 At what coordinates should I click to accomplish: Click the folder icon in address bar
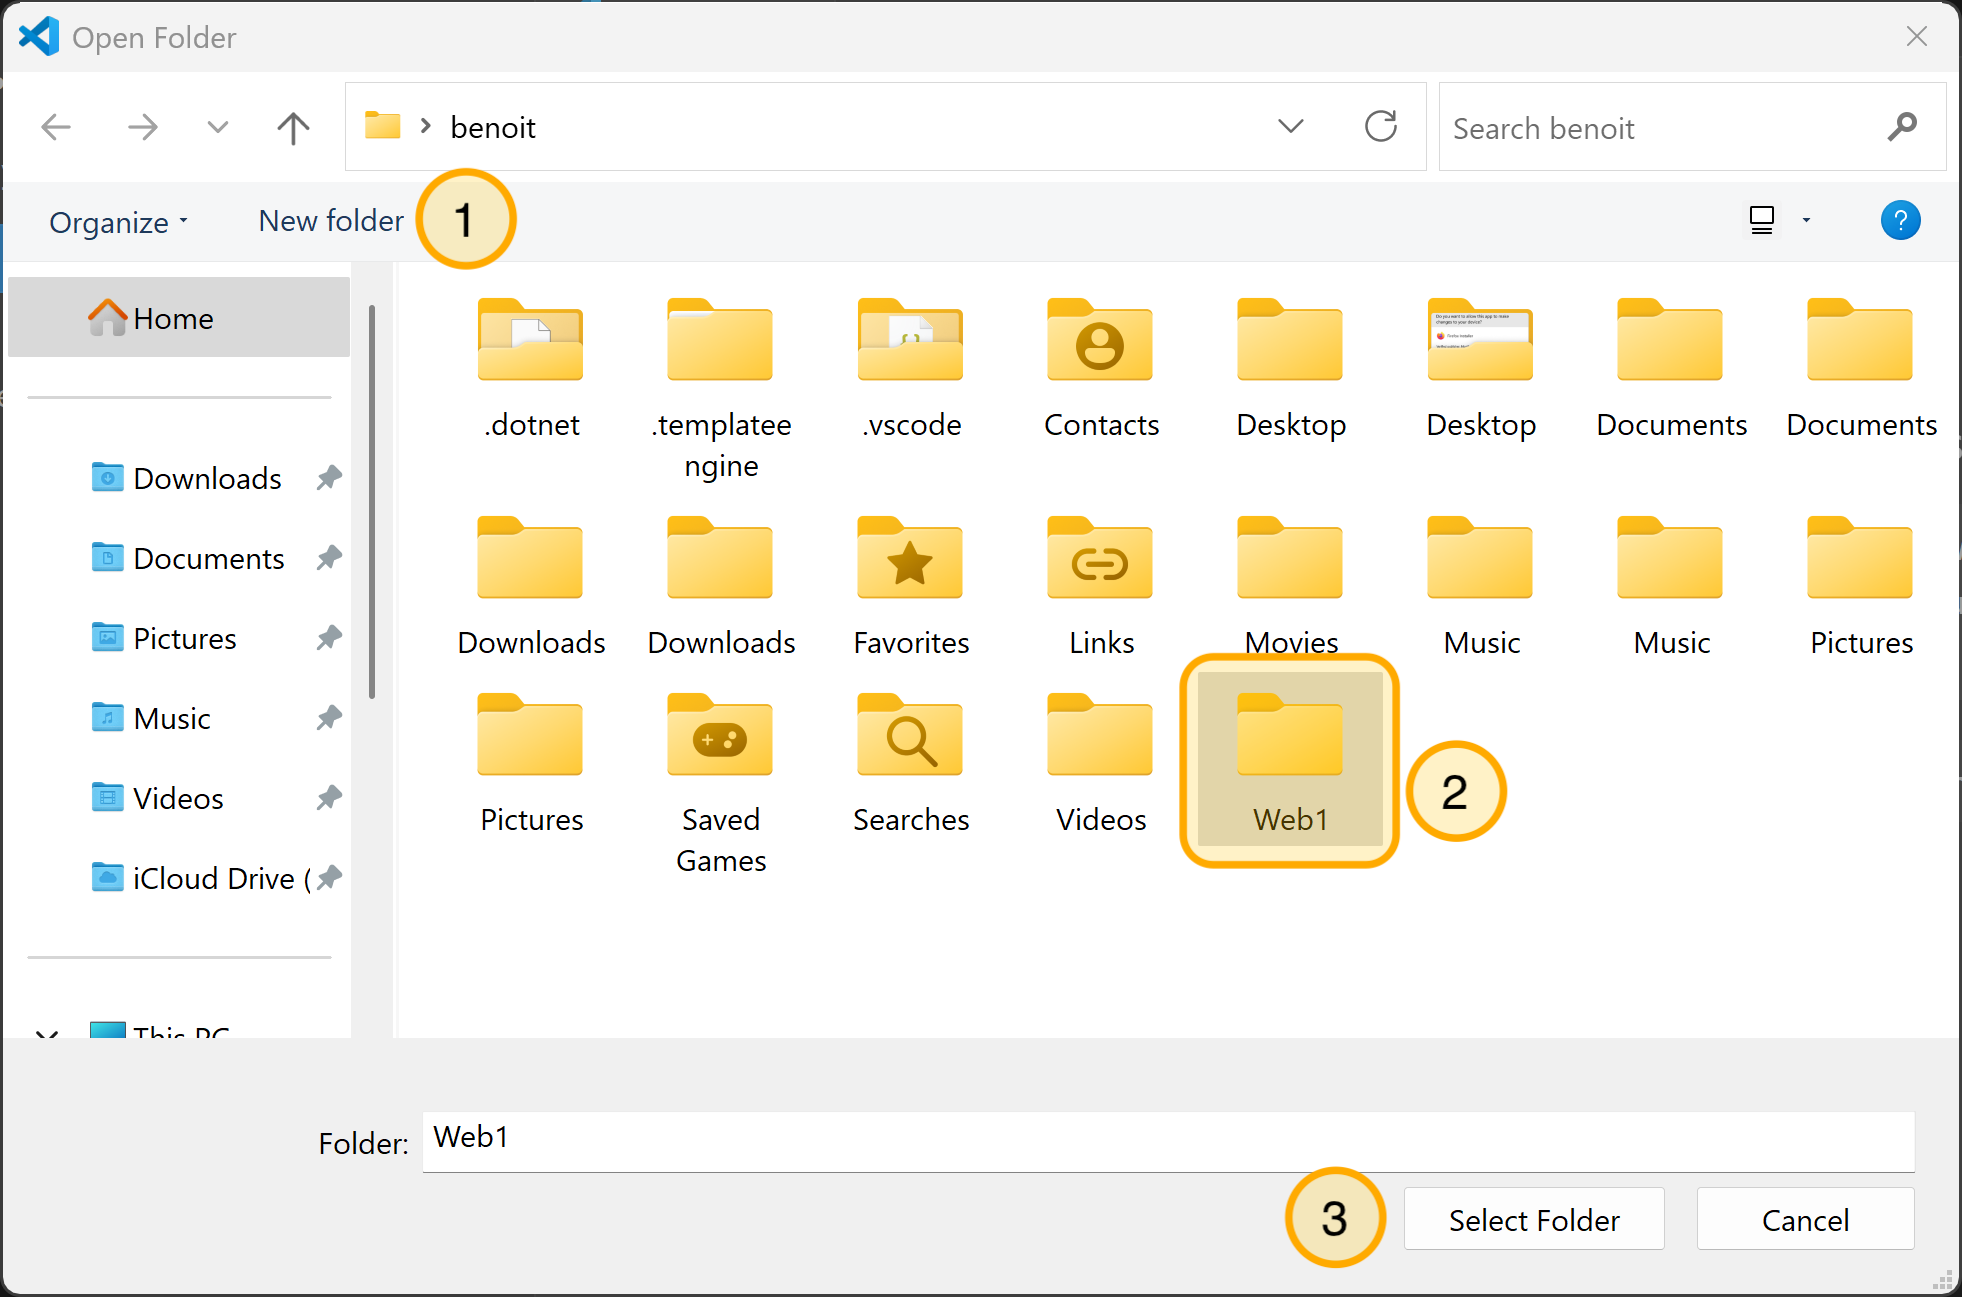tap(382, 126)
